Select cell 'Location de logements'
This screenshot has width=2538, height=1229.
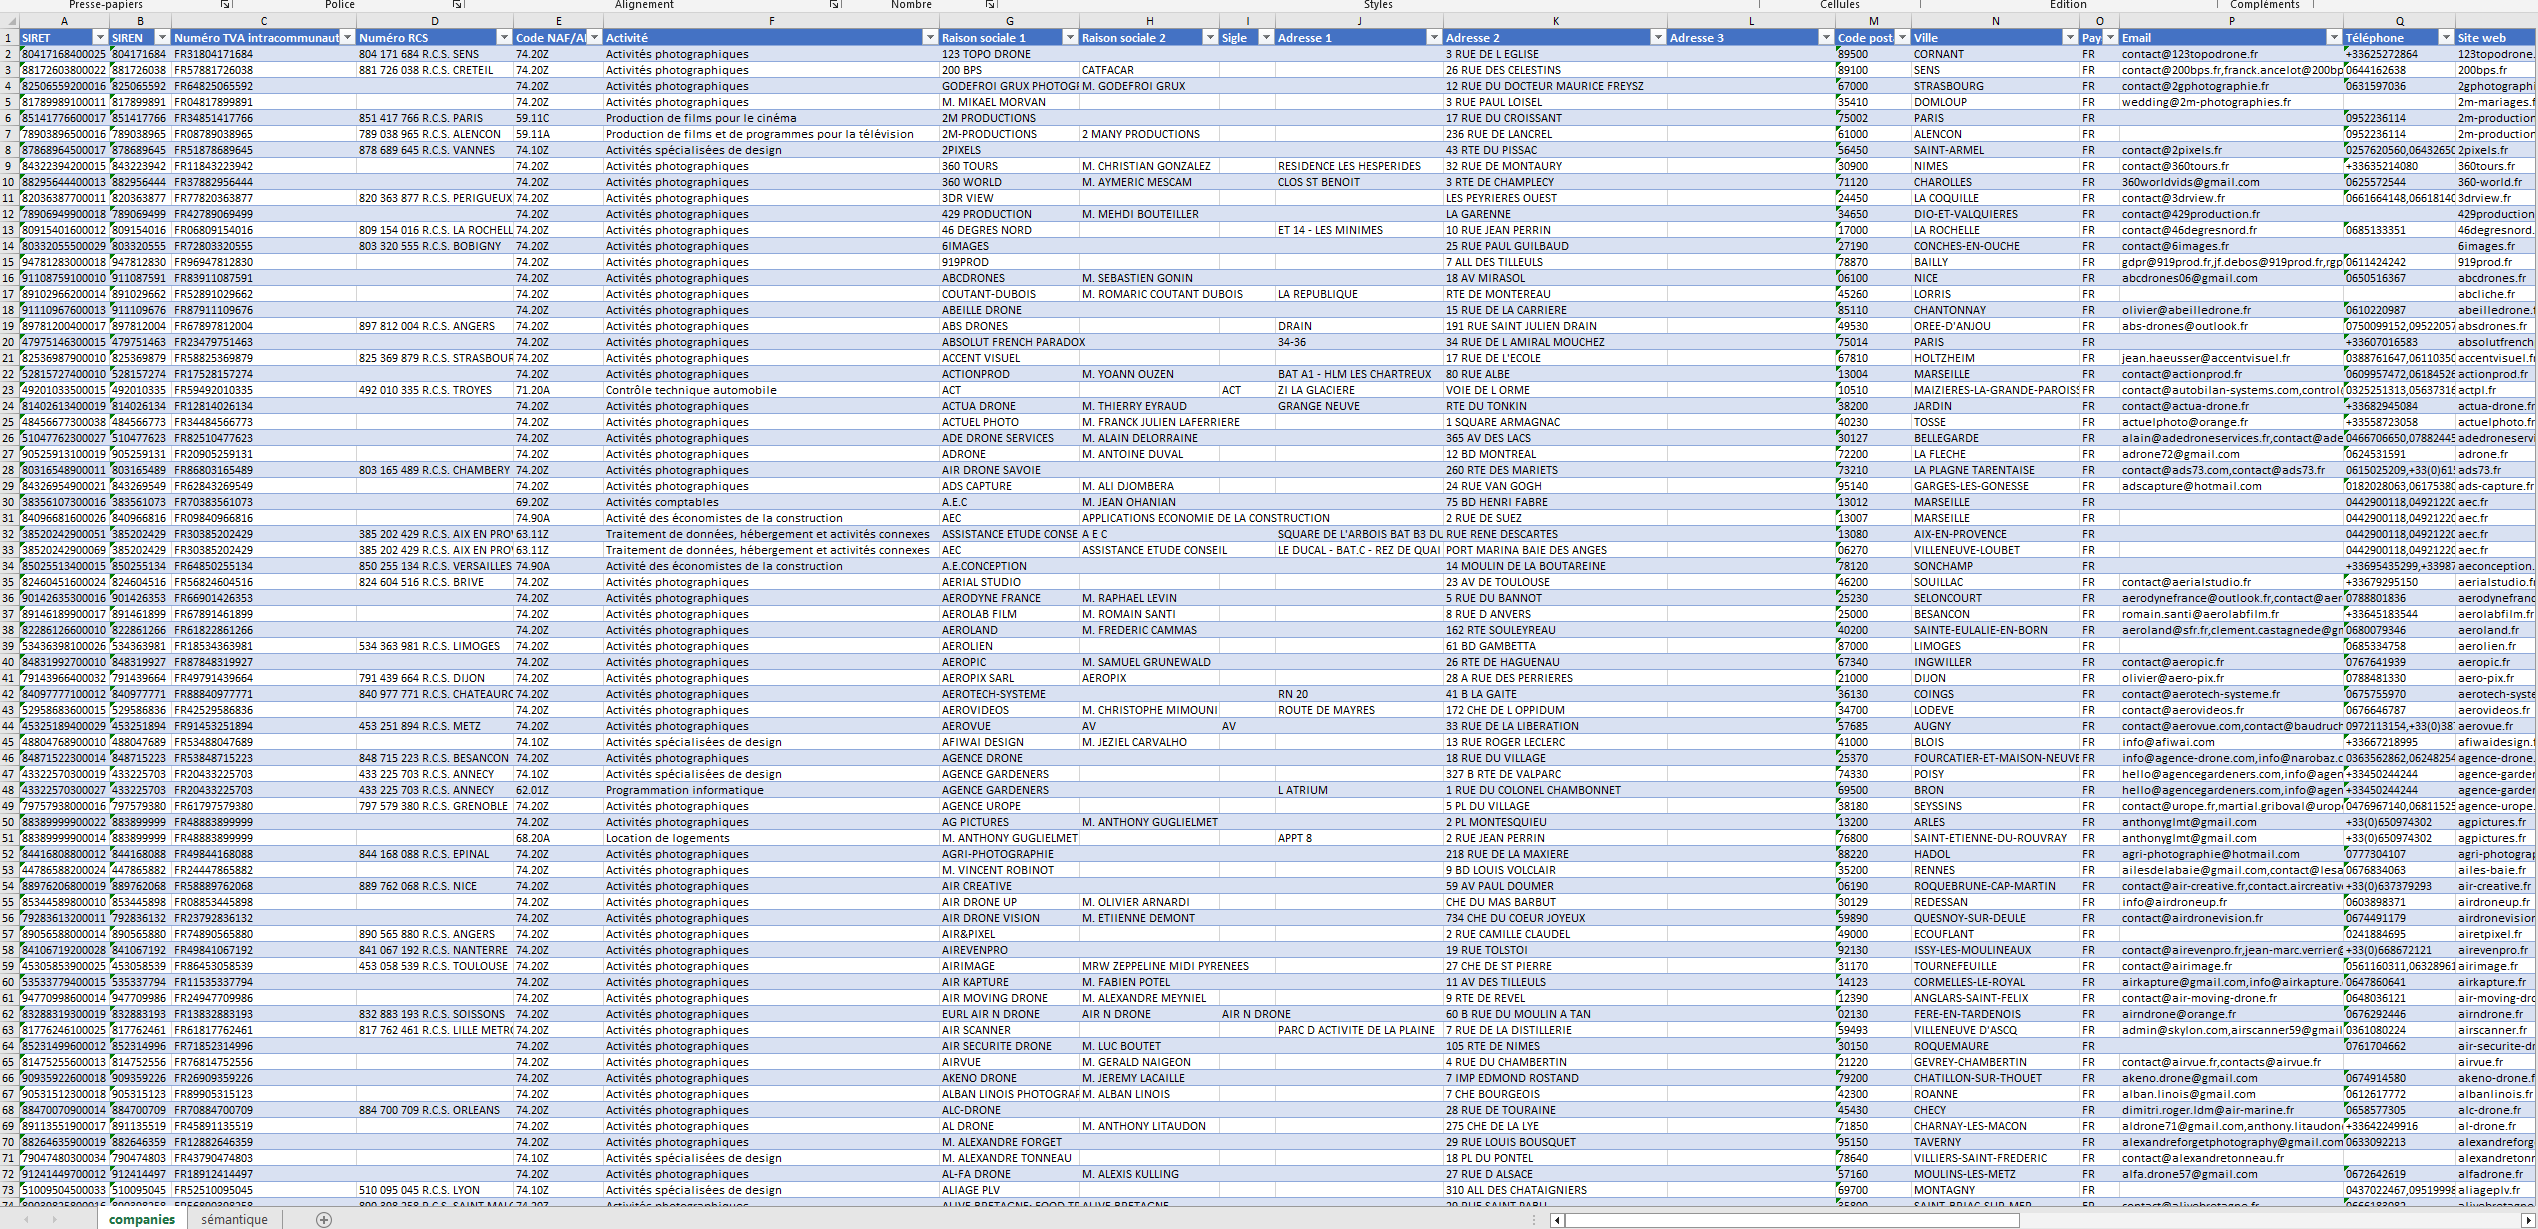[771, 838]
